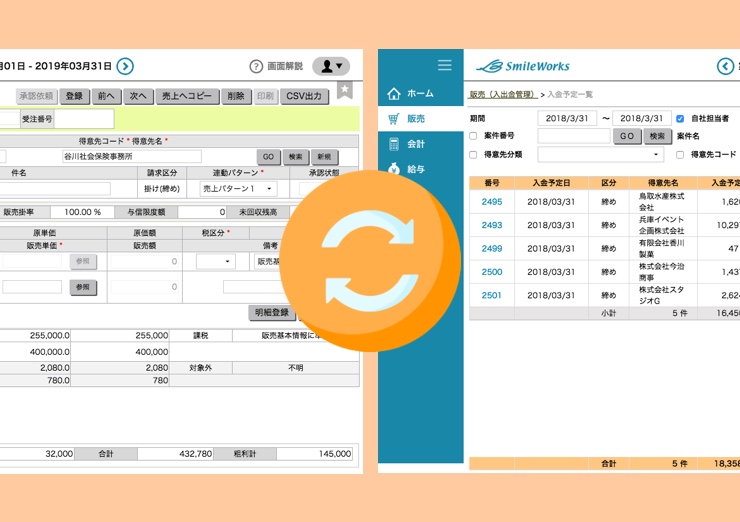The height and width of the screenshot is (522, 740).
Task: Click the favorite star bookmark icon
Action: (345, 90)
